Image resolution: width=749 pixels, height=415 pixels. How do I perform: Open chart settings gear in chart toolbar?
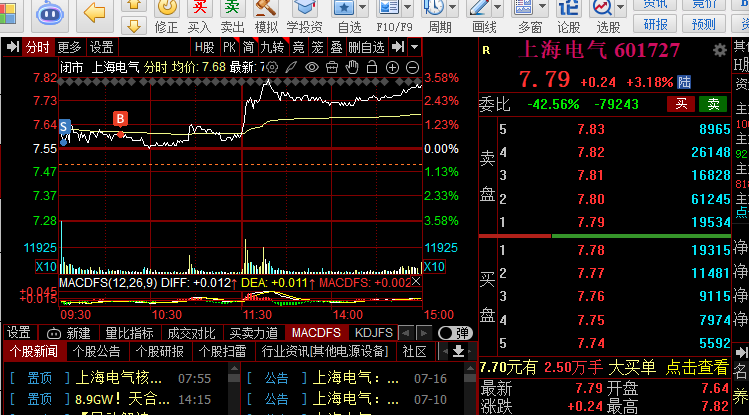[272, 67]
